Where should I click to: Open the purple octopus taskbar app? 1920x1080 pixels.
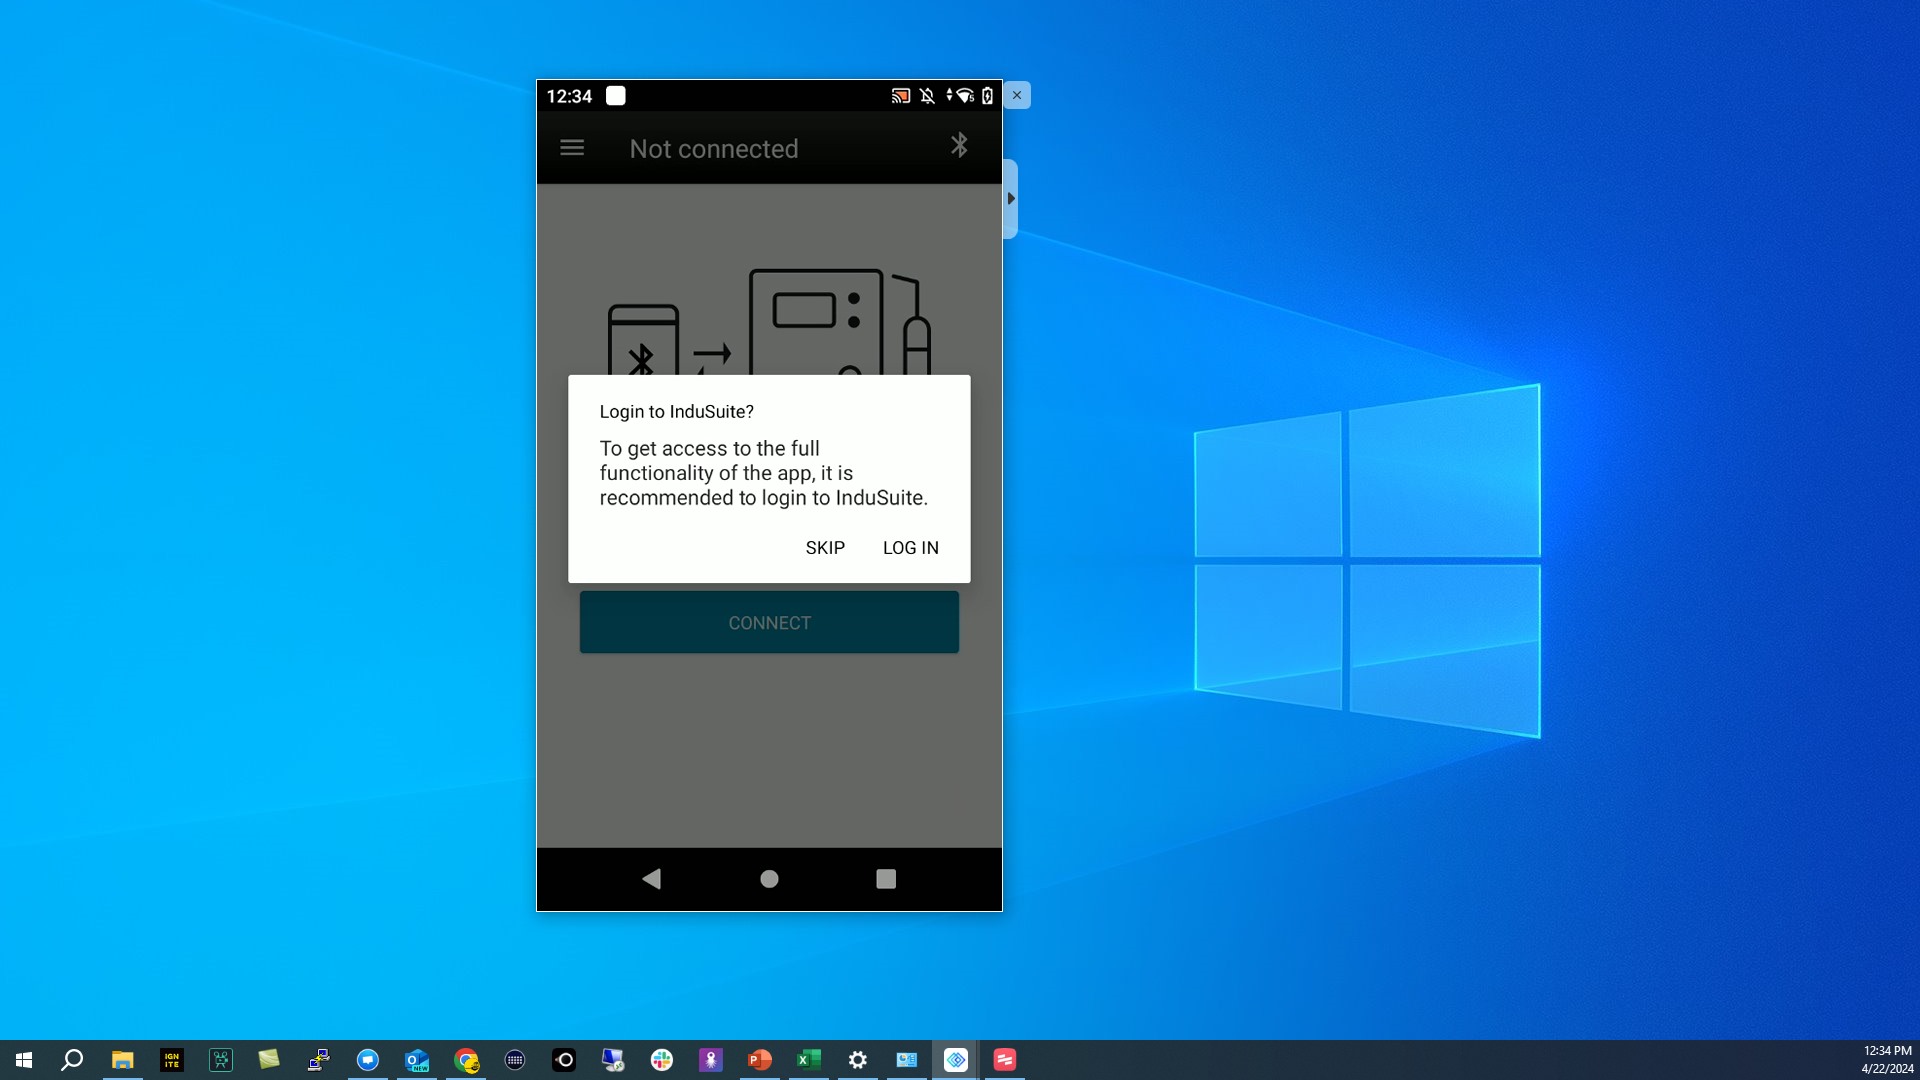pyautogui.click(x=711, y=1060)
